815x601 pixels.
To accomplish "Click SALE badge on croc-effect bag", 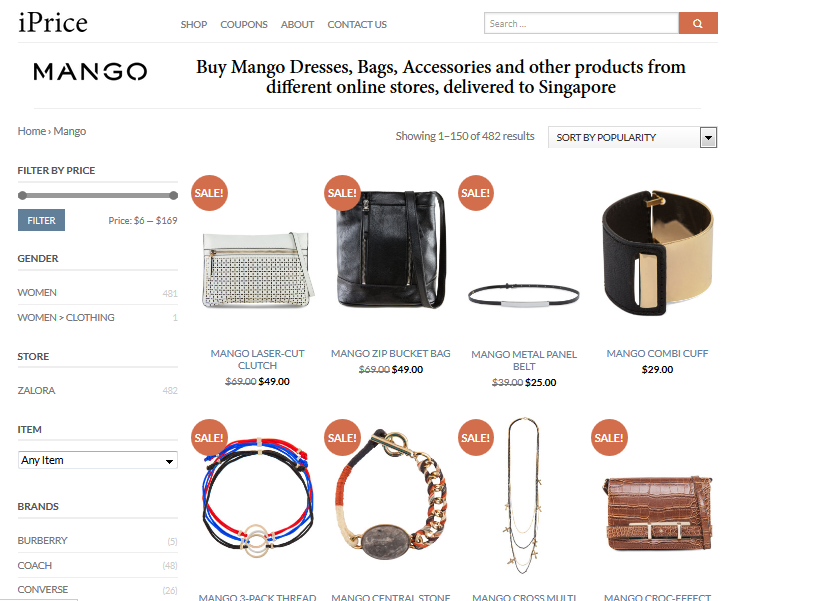I will (609, 438).
